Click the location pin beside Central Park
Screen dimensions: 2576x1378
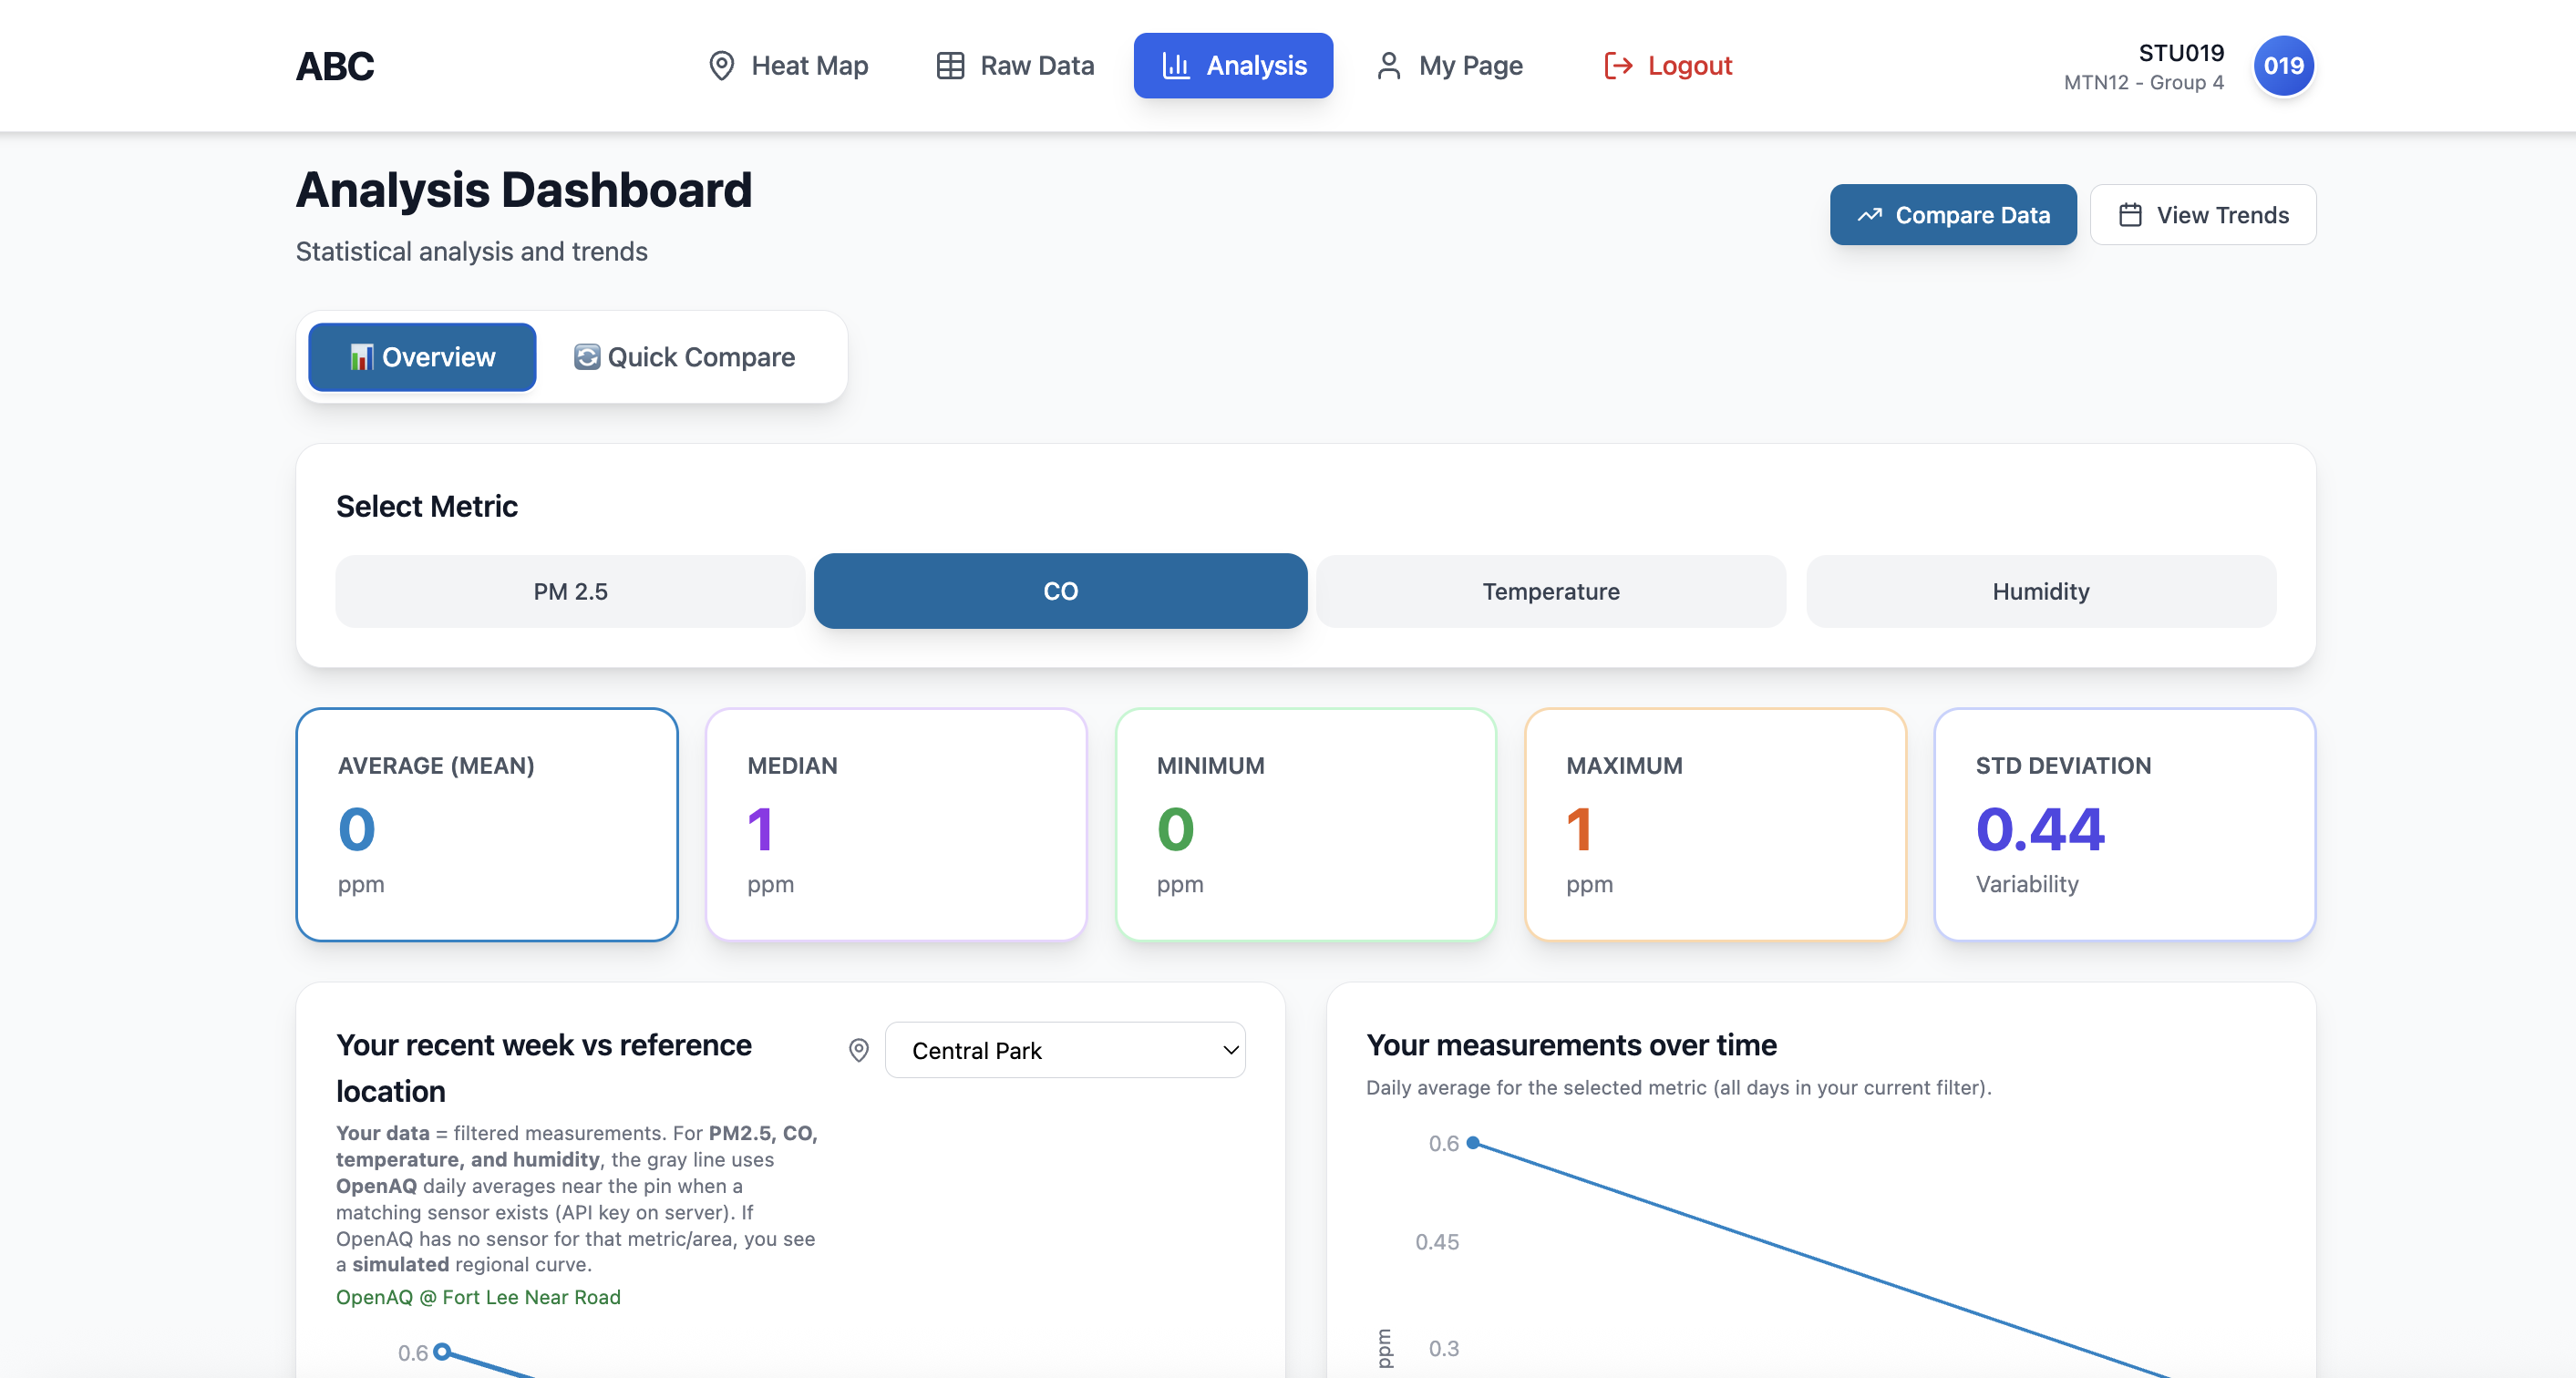[858, 1050]
